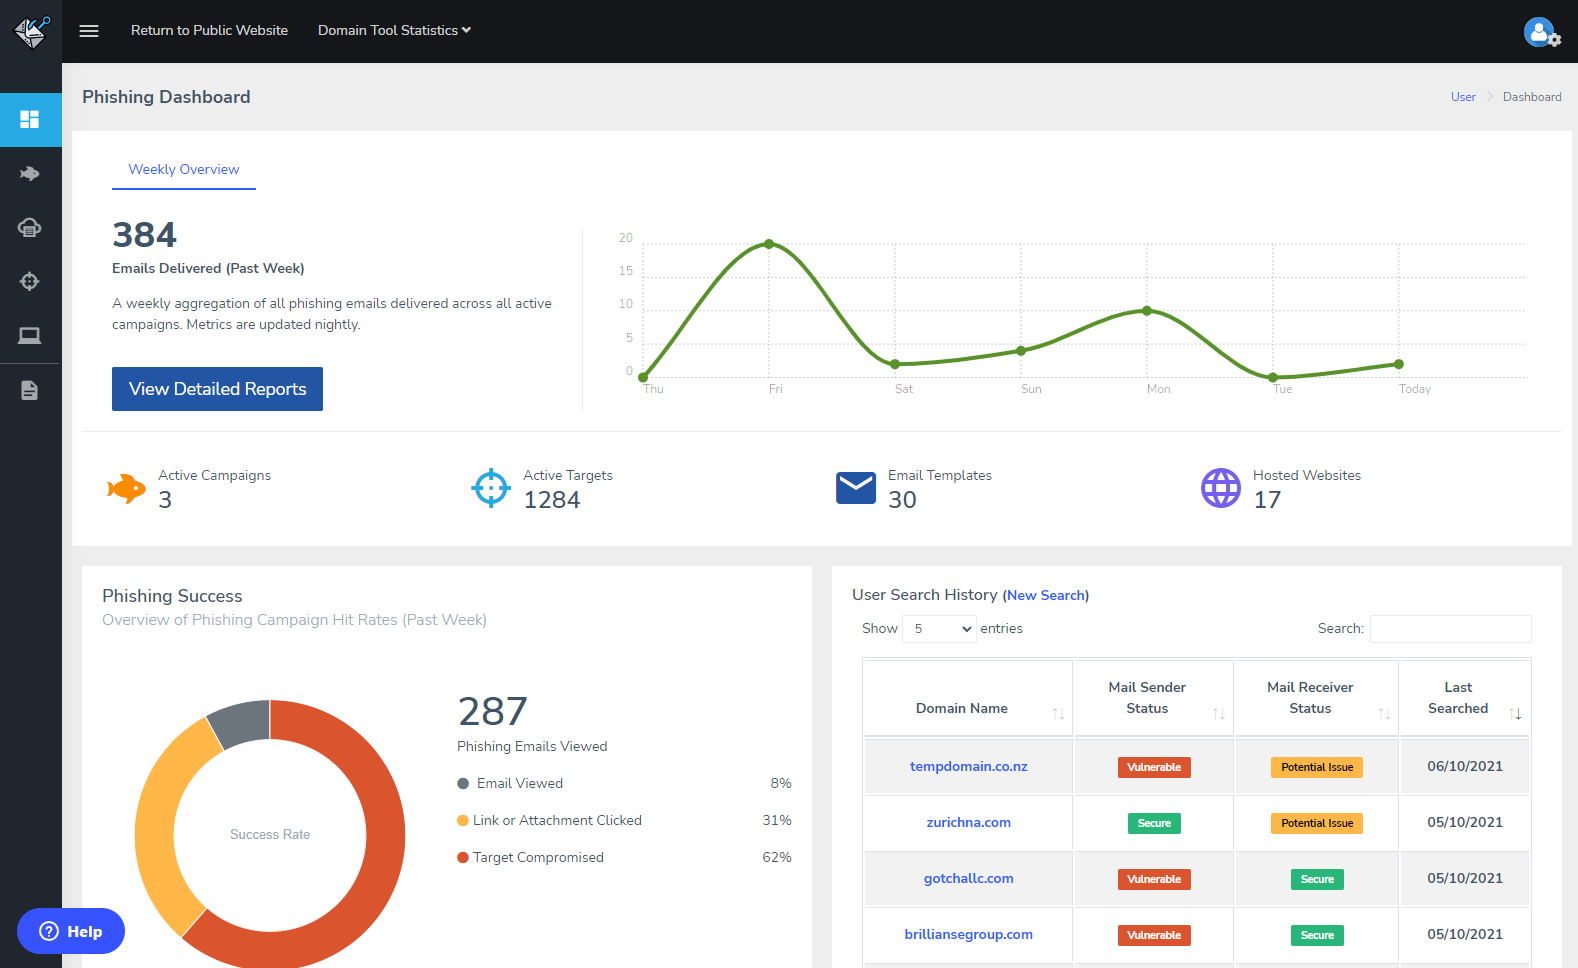
Task: Open the fish campaigns sidebar icon
Action: click(30, 174)
